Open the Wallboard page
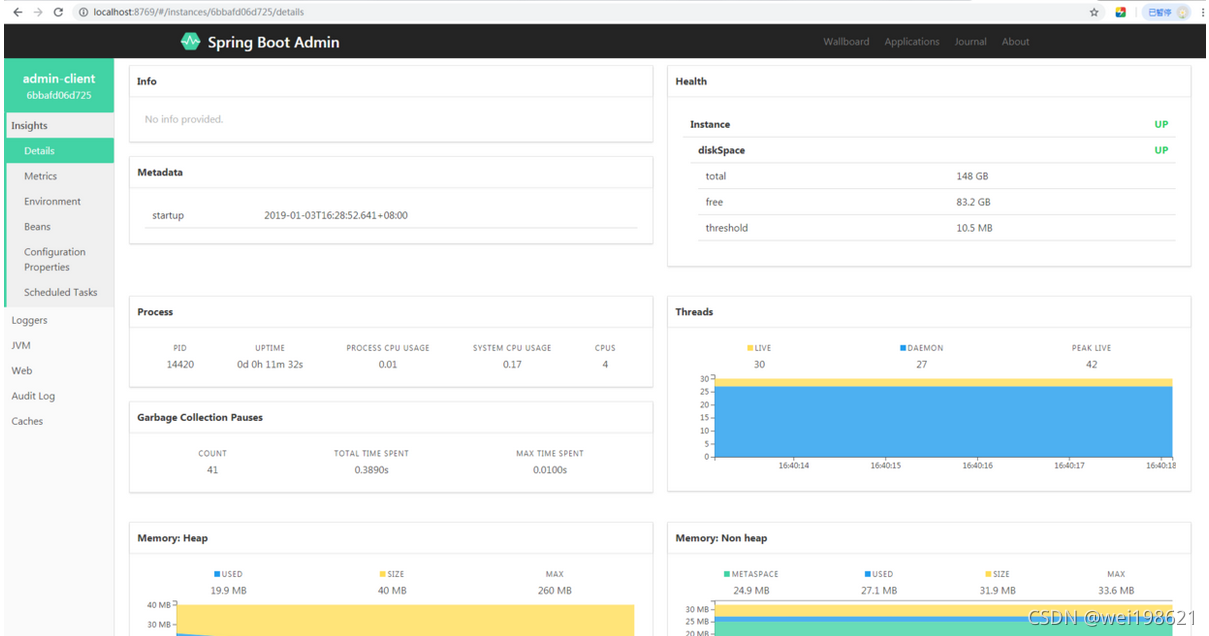1209x636 pixels. point(846,42)
